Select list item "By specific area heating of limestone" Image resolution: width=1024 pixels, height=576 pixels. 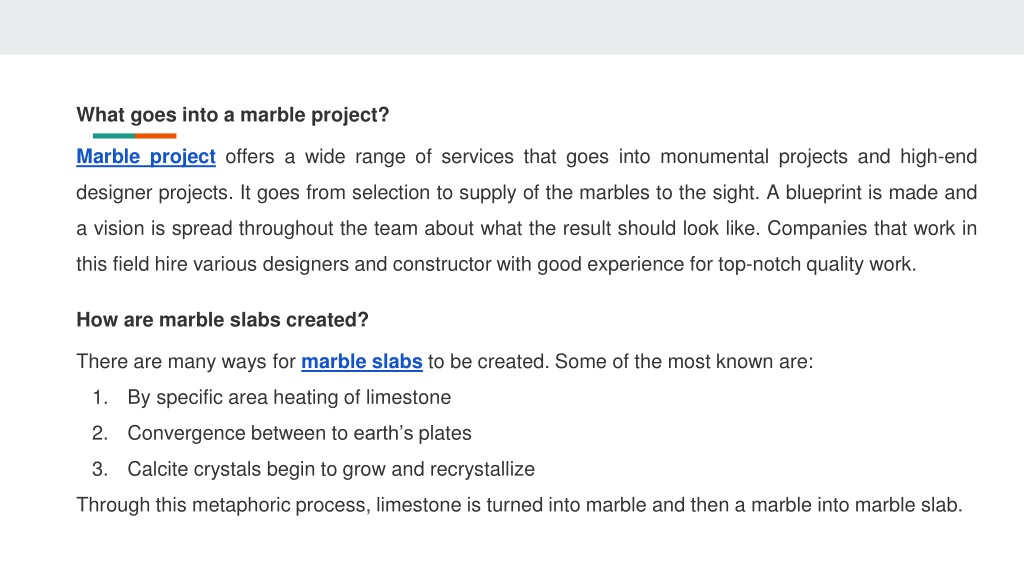tap(289, 398)
